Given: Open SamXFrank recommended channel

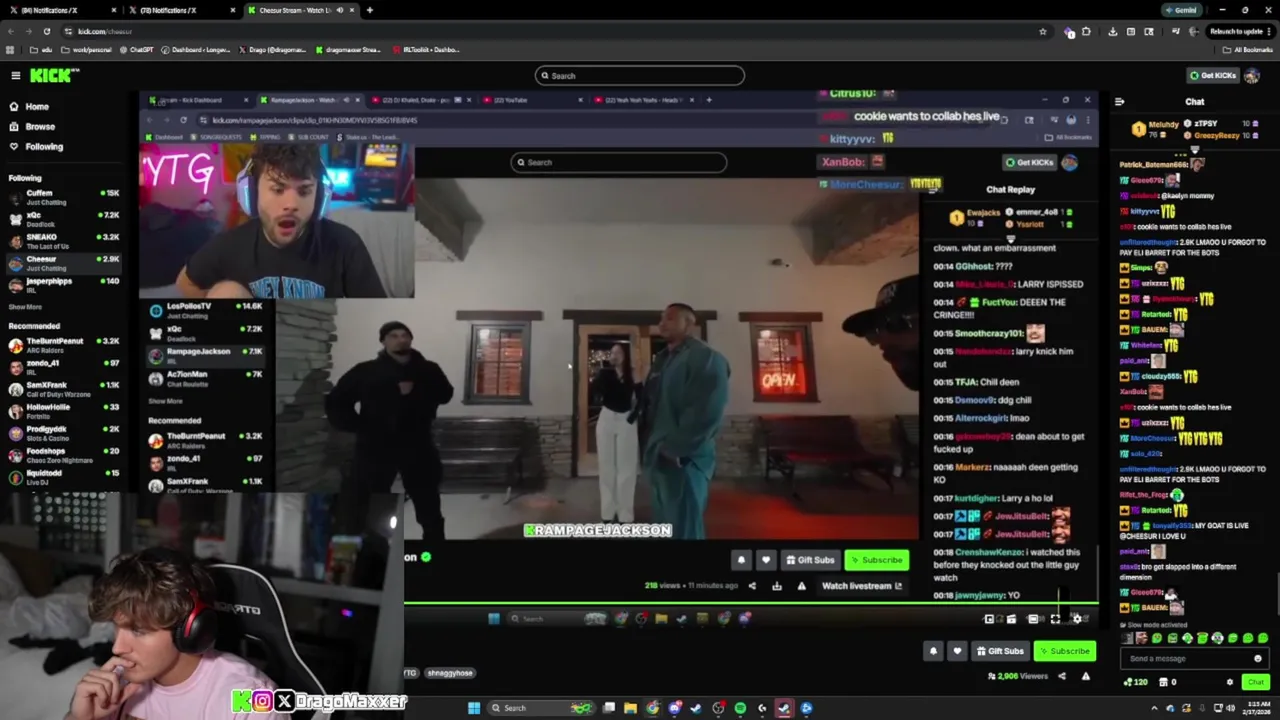Looking at the screenshot, I should [62, 389].
